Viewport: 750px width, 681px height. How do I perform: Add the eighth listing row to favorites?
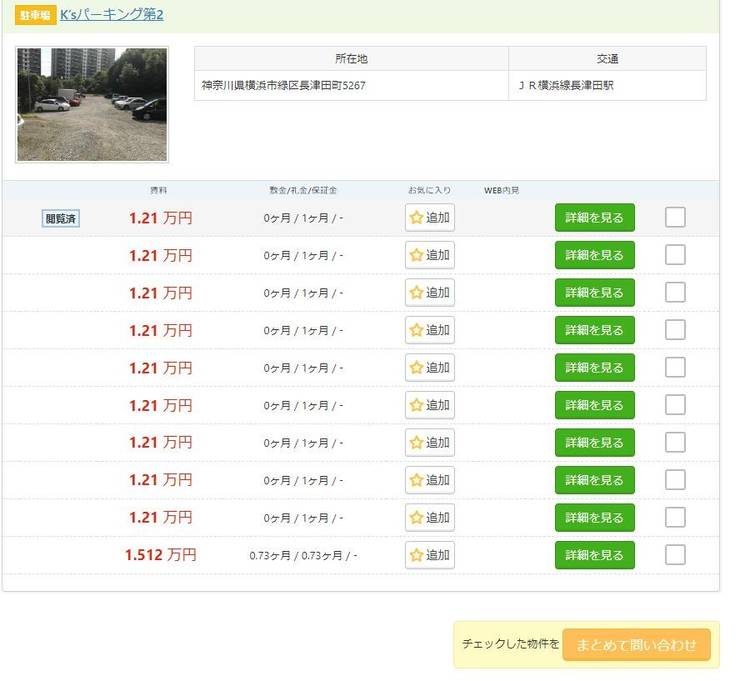[430, 480]
